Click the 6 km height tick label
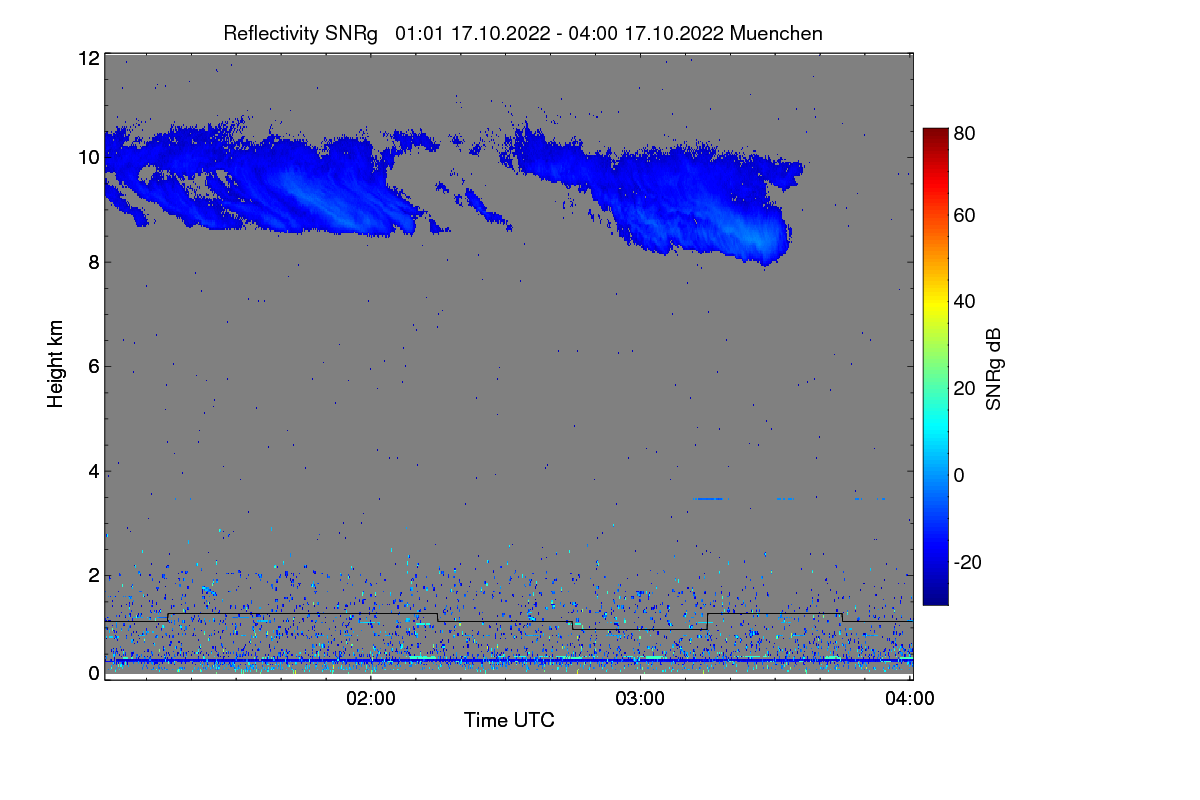1200x800 pixels. click(93, 366)
